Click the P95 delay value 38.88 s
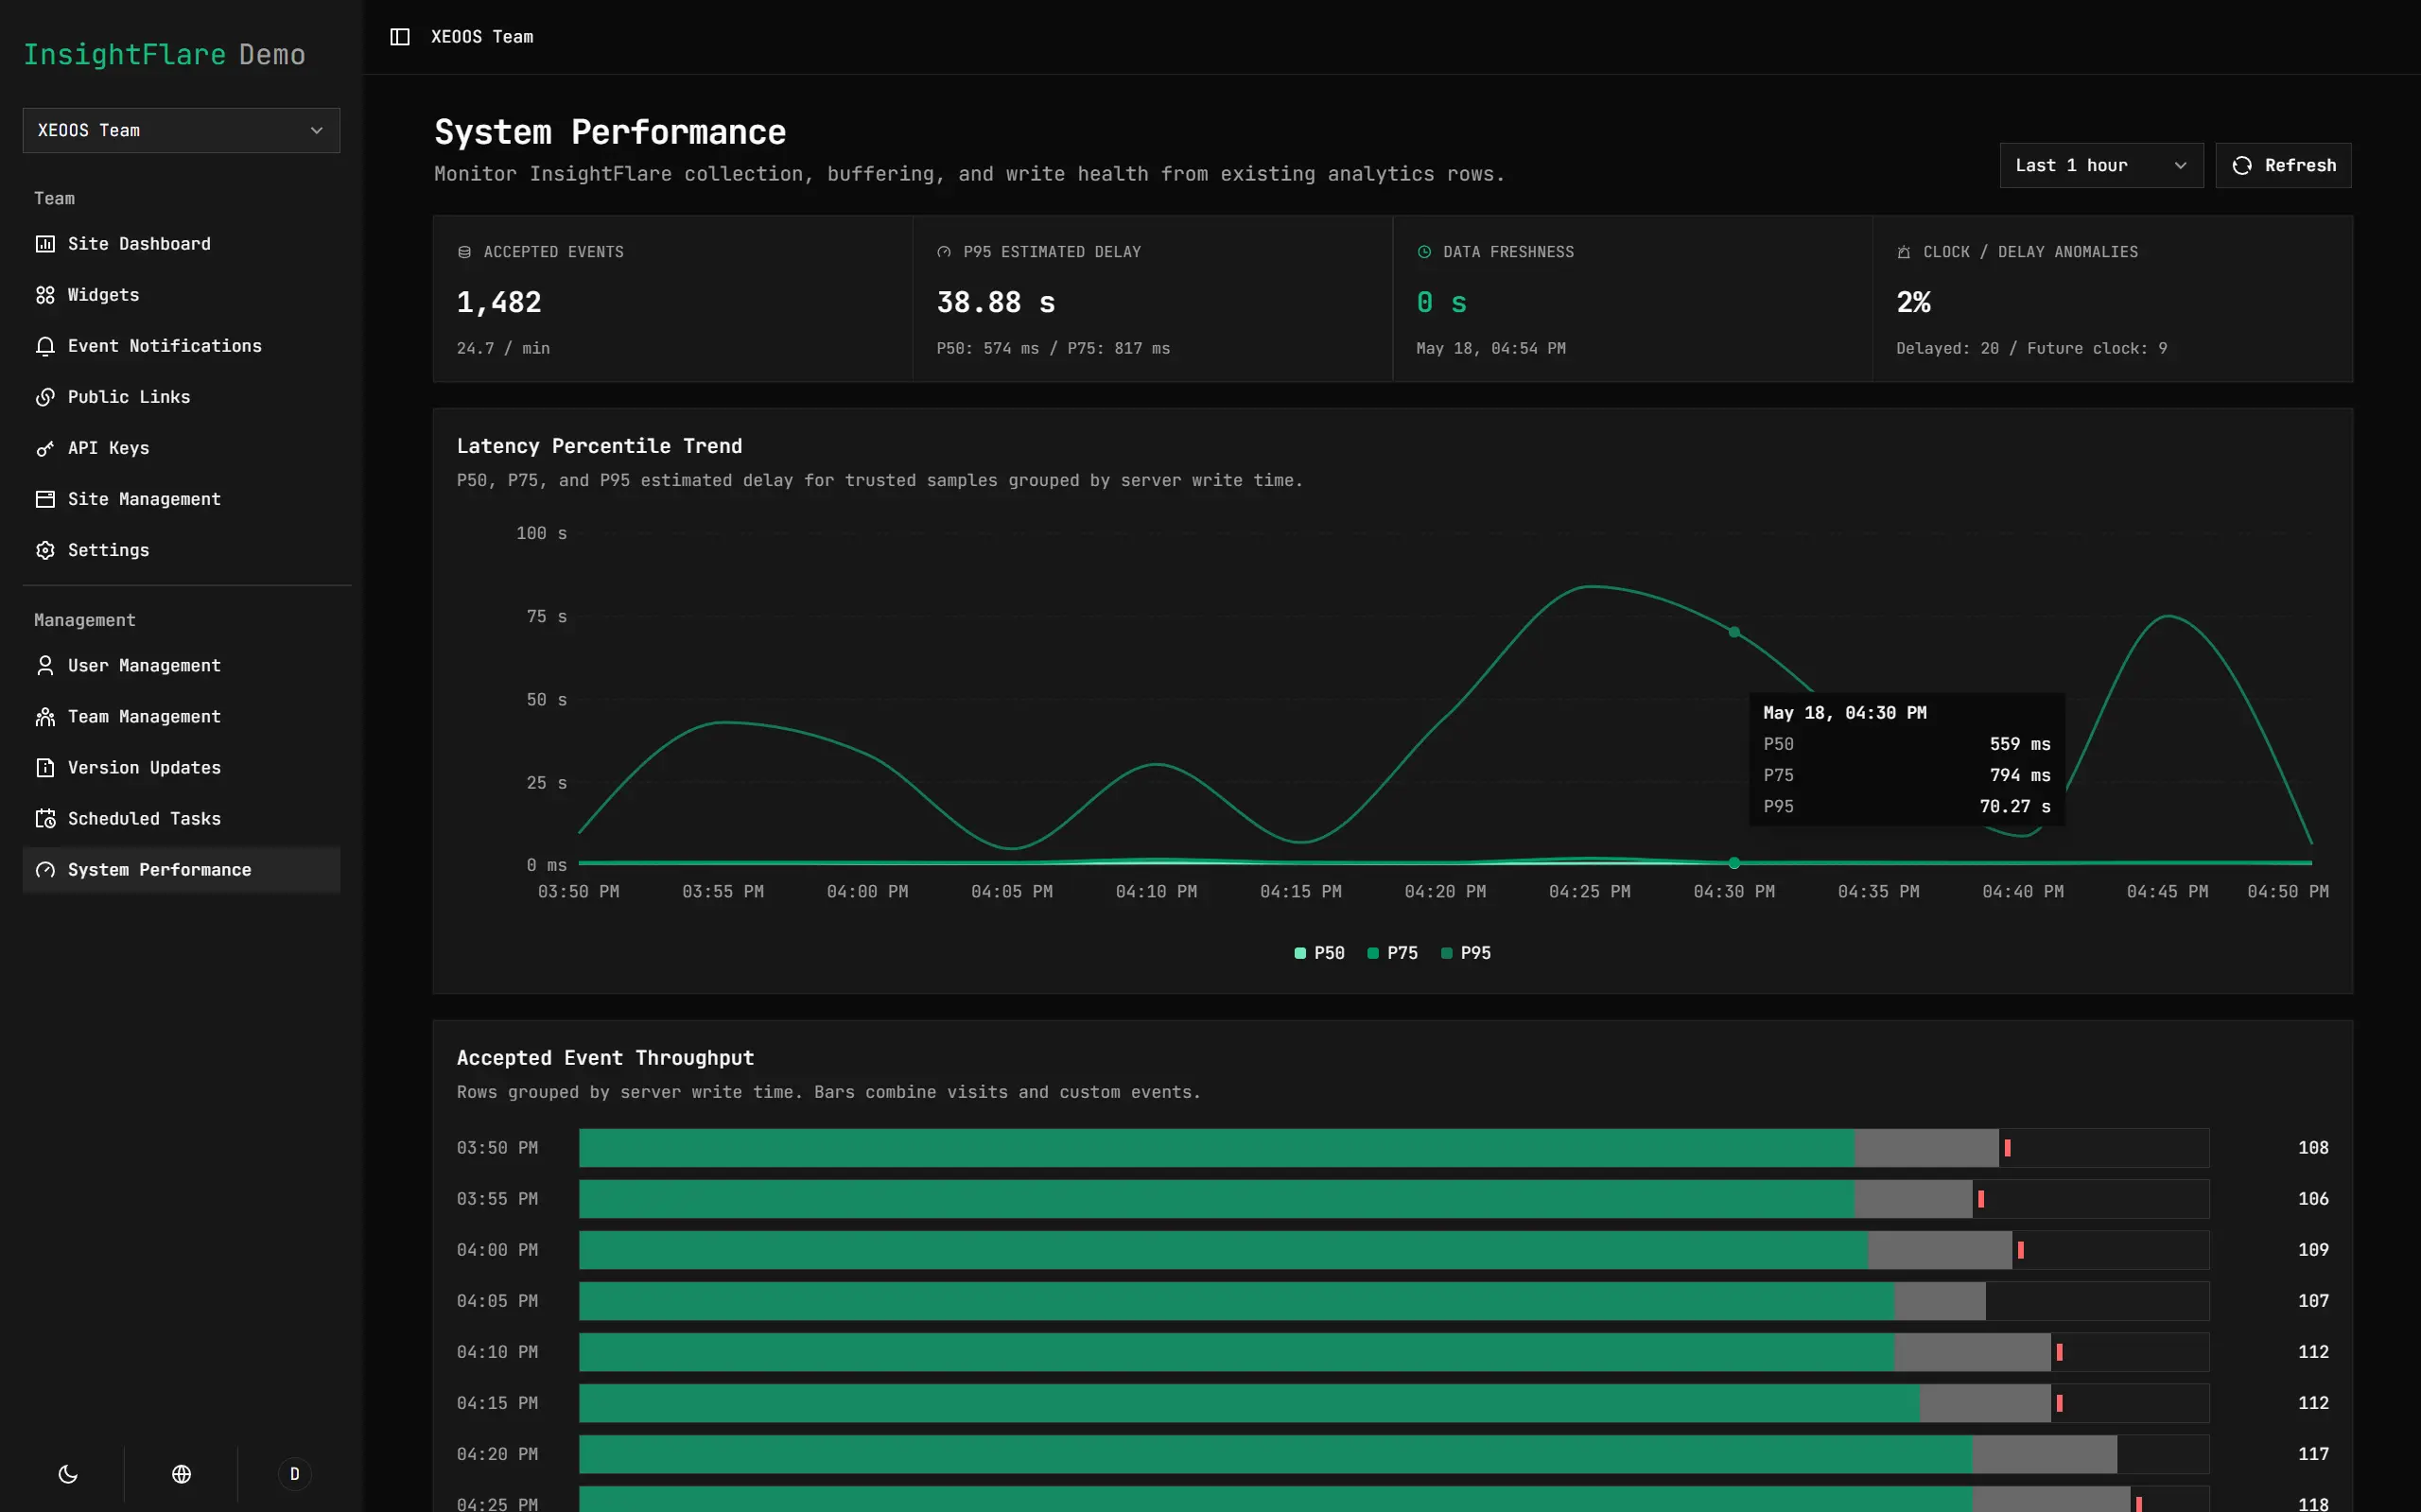Image resolution: width=2421 pixels, height=1512 pixels. tap(996, 302)
